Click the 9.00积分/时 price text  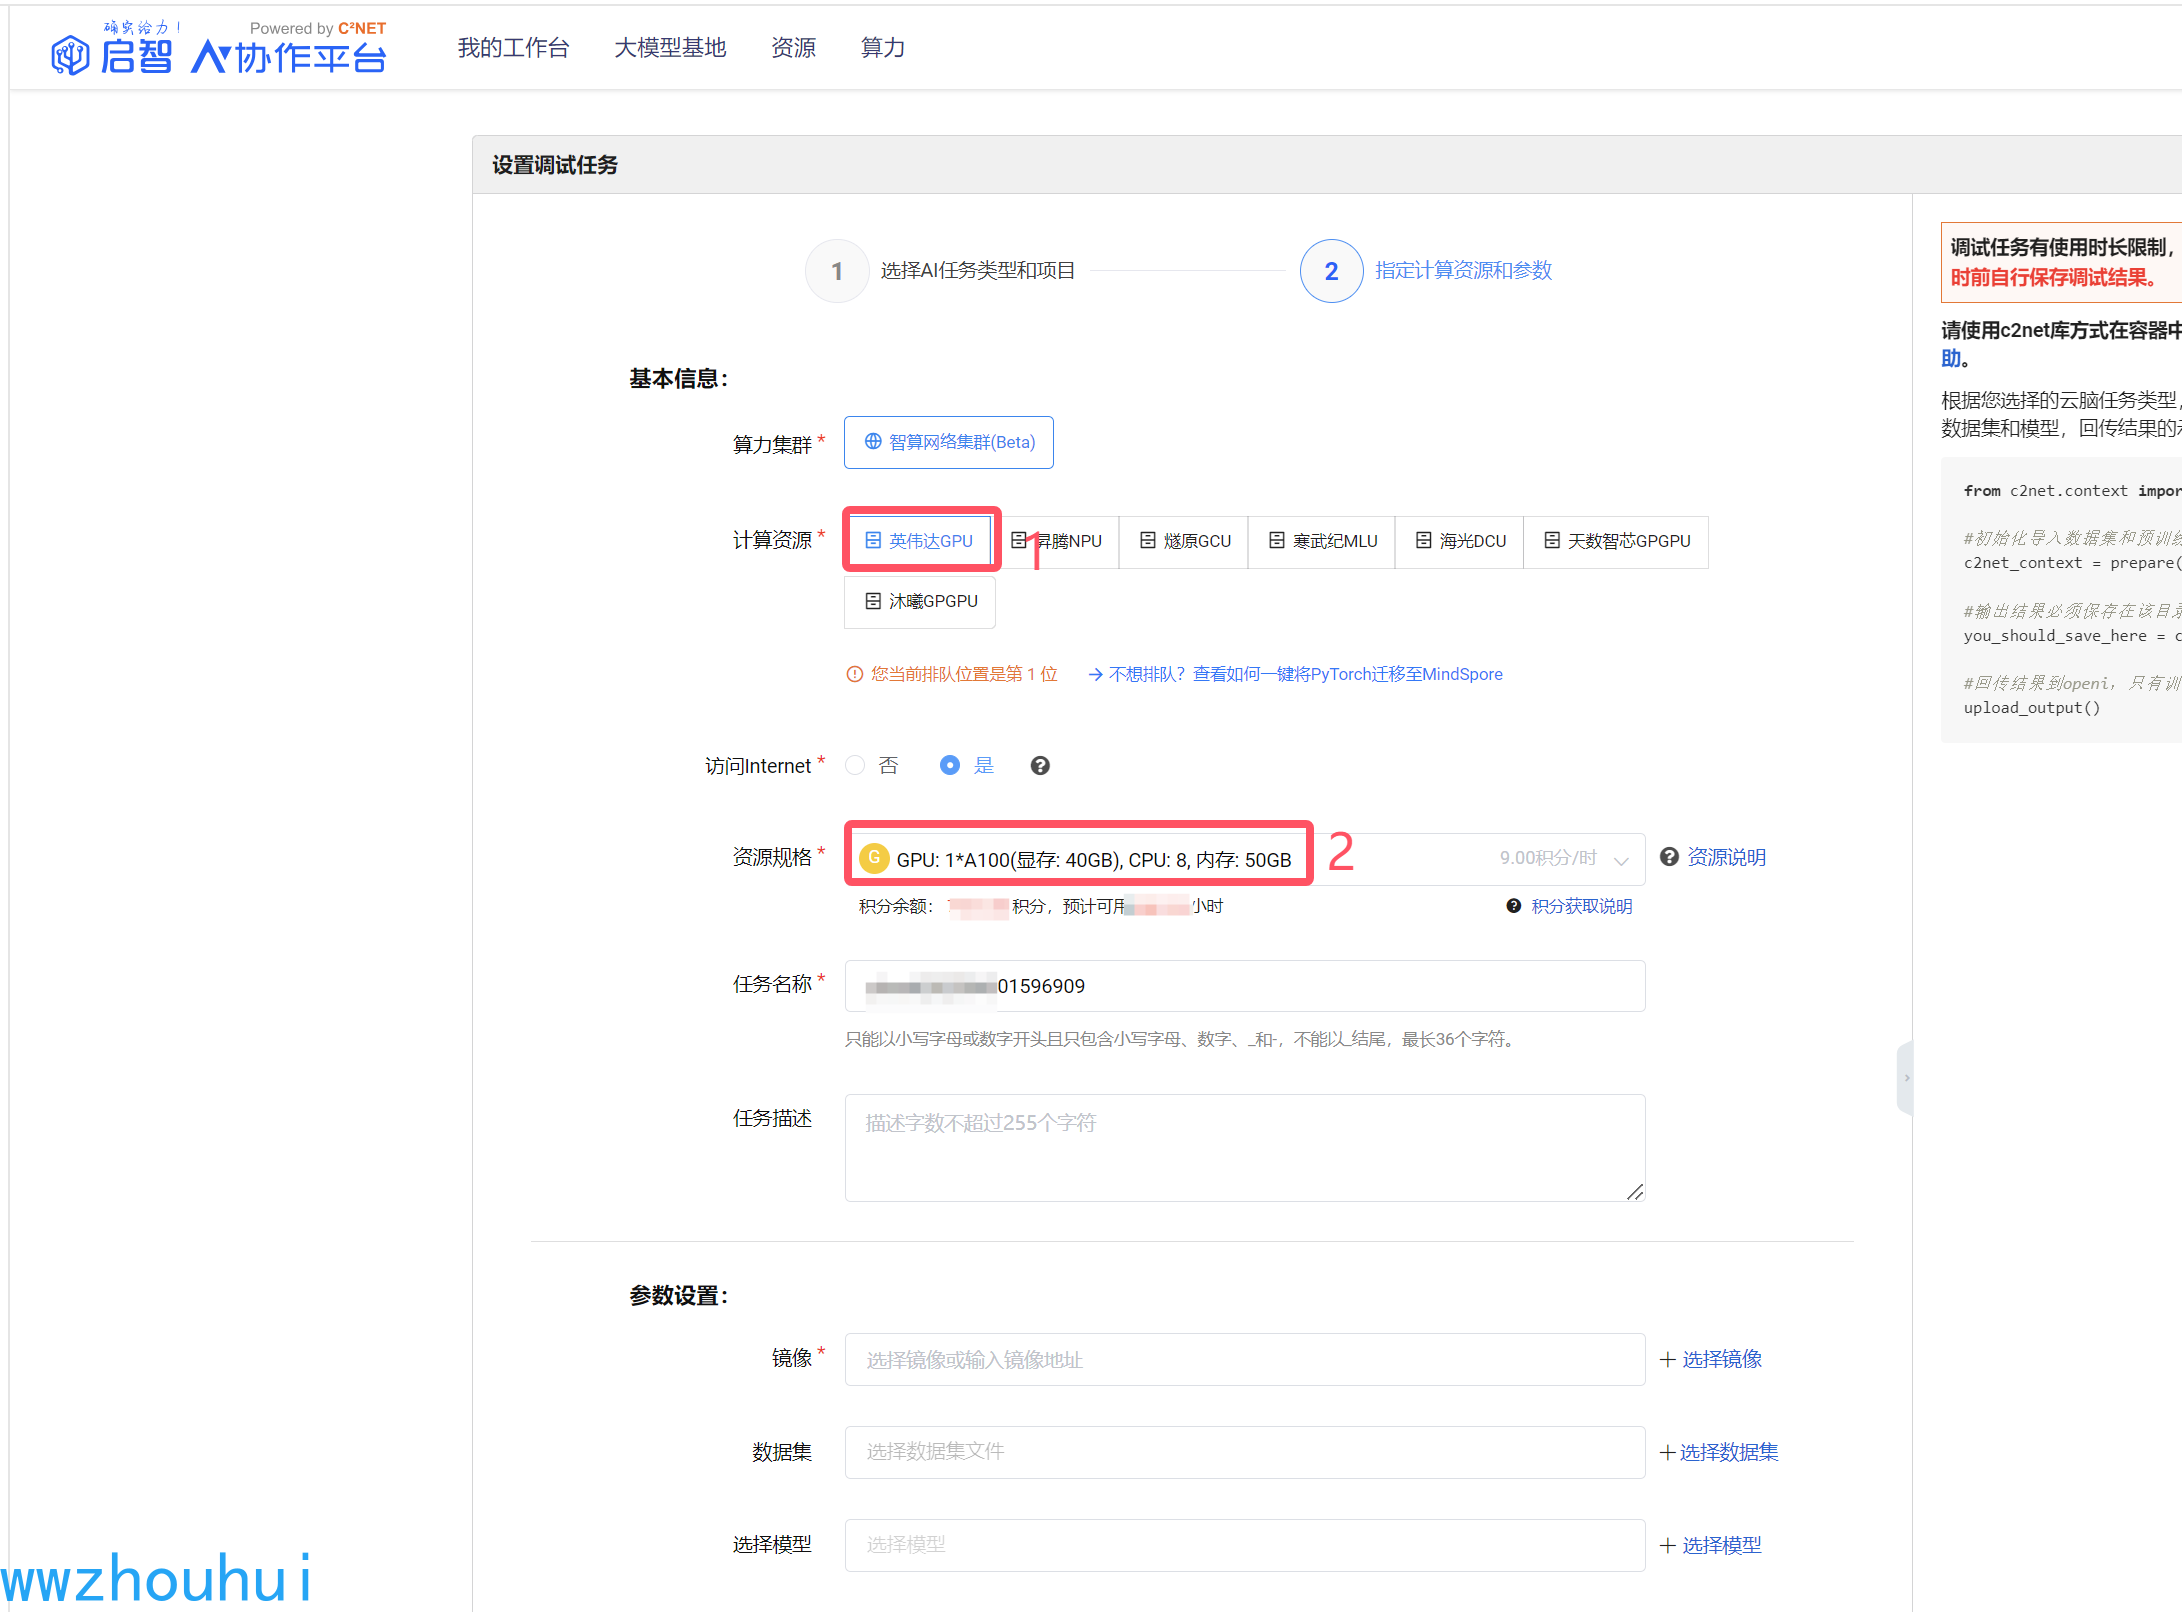click(1548, 858)
